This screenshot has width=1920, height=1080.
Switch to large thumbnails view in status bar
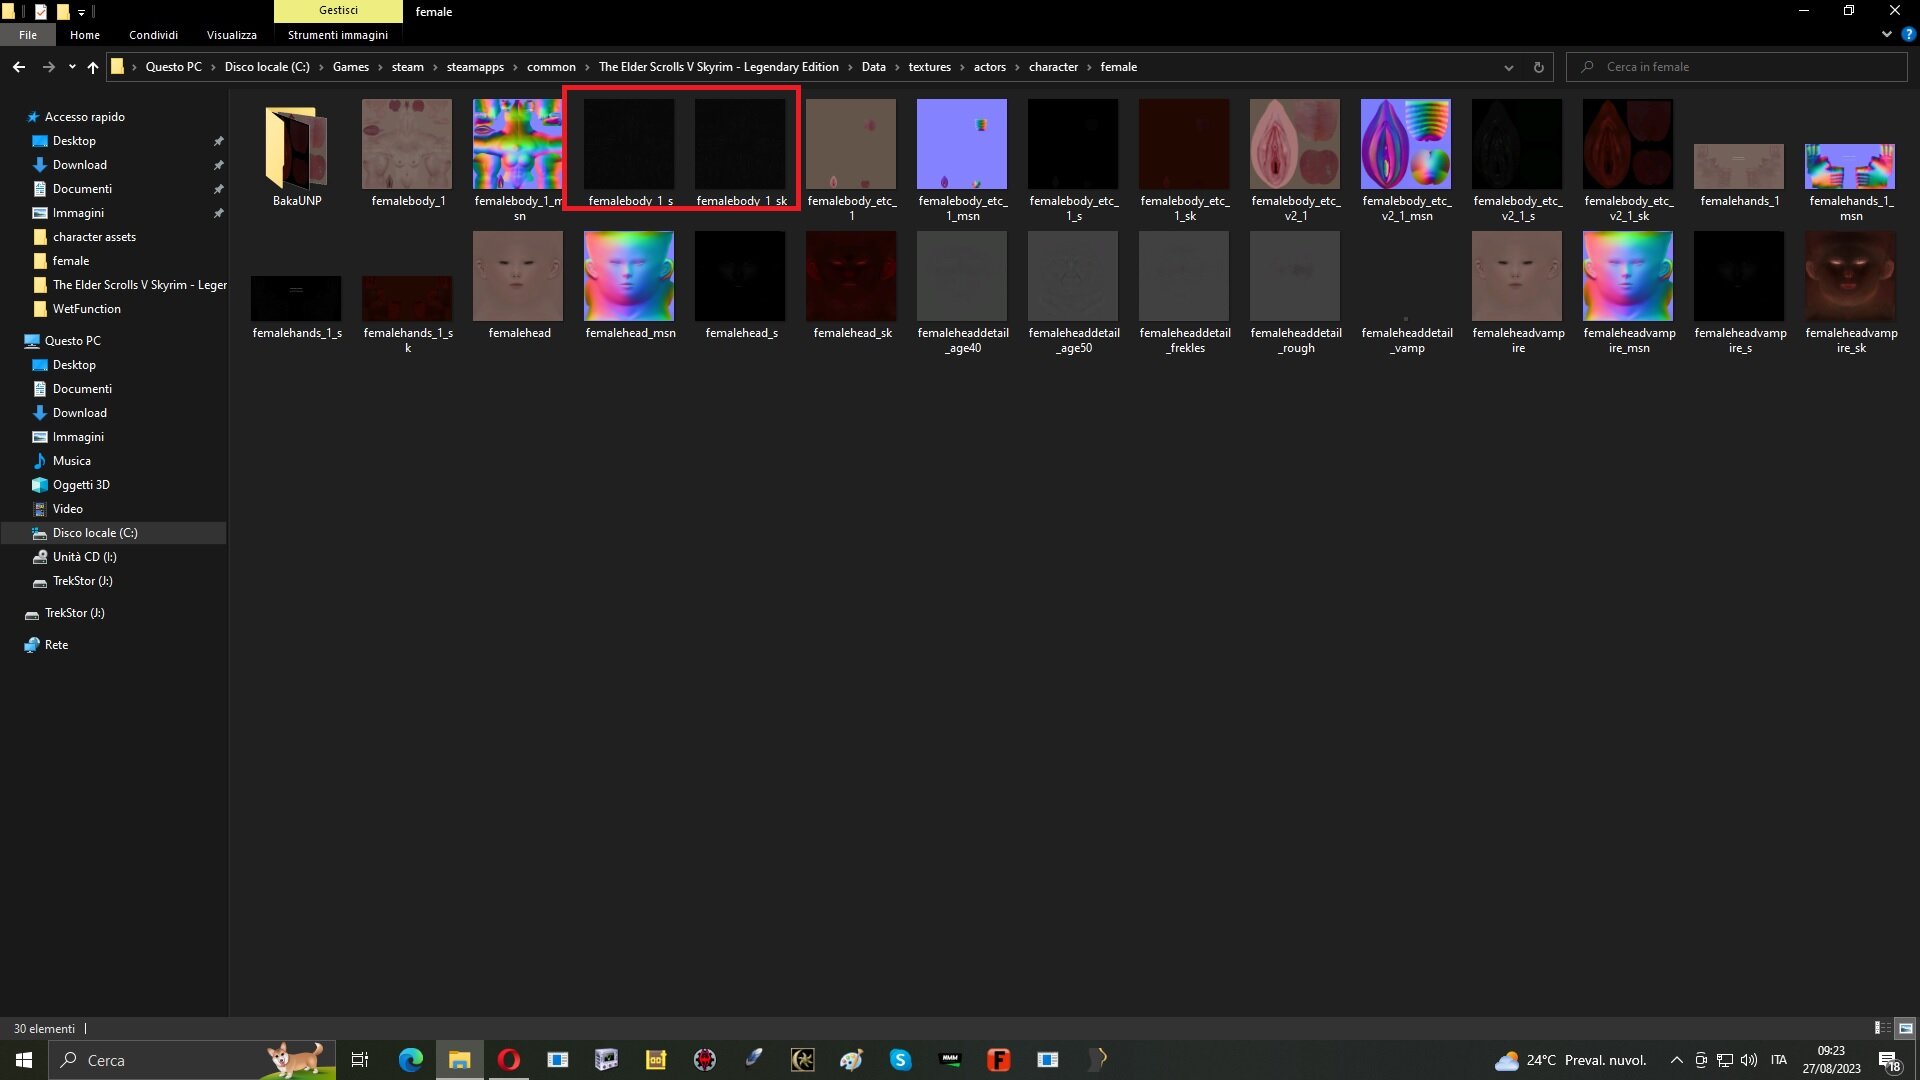pos(1905,1028)
